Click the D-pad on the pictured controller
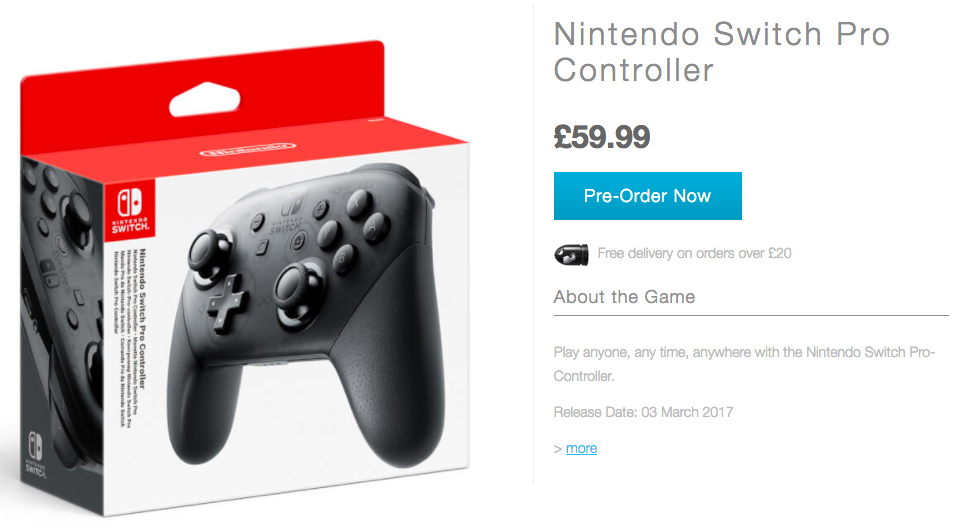The width and height of the screenshot is (964, 532). (227, 300)
